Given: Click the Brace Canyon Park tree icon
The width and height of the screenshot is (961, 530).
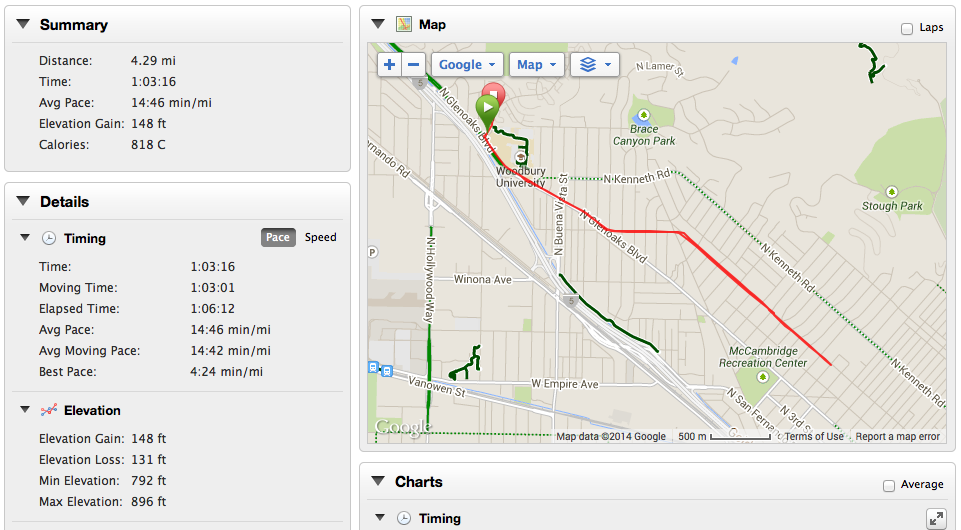Looking at the screenshot, I should [644, 115].
